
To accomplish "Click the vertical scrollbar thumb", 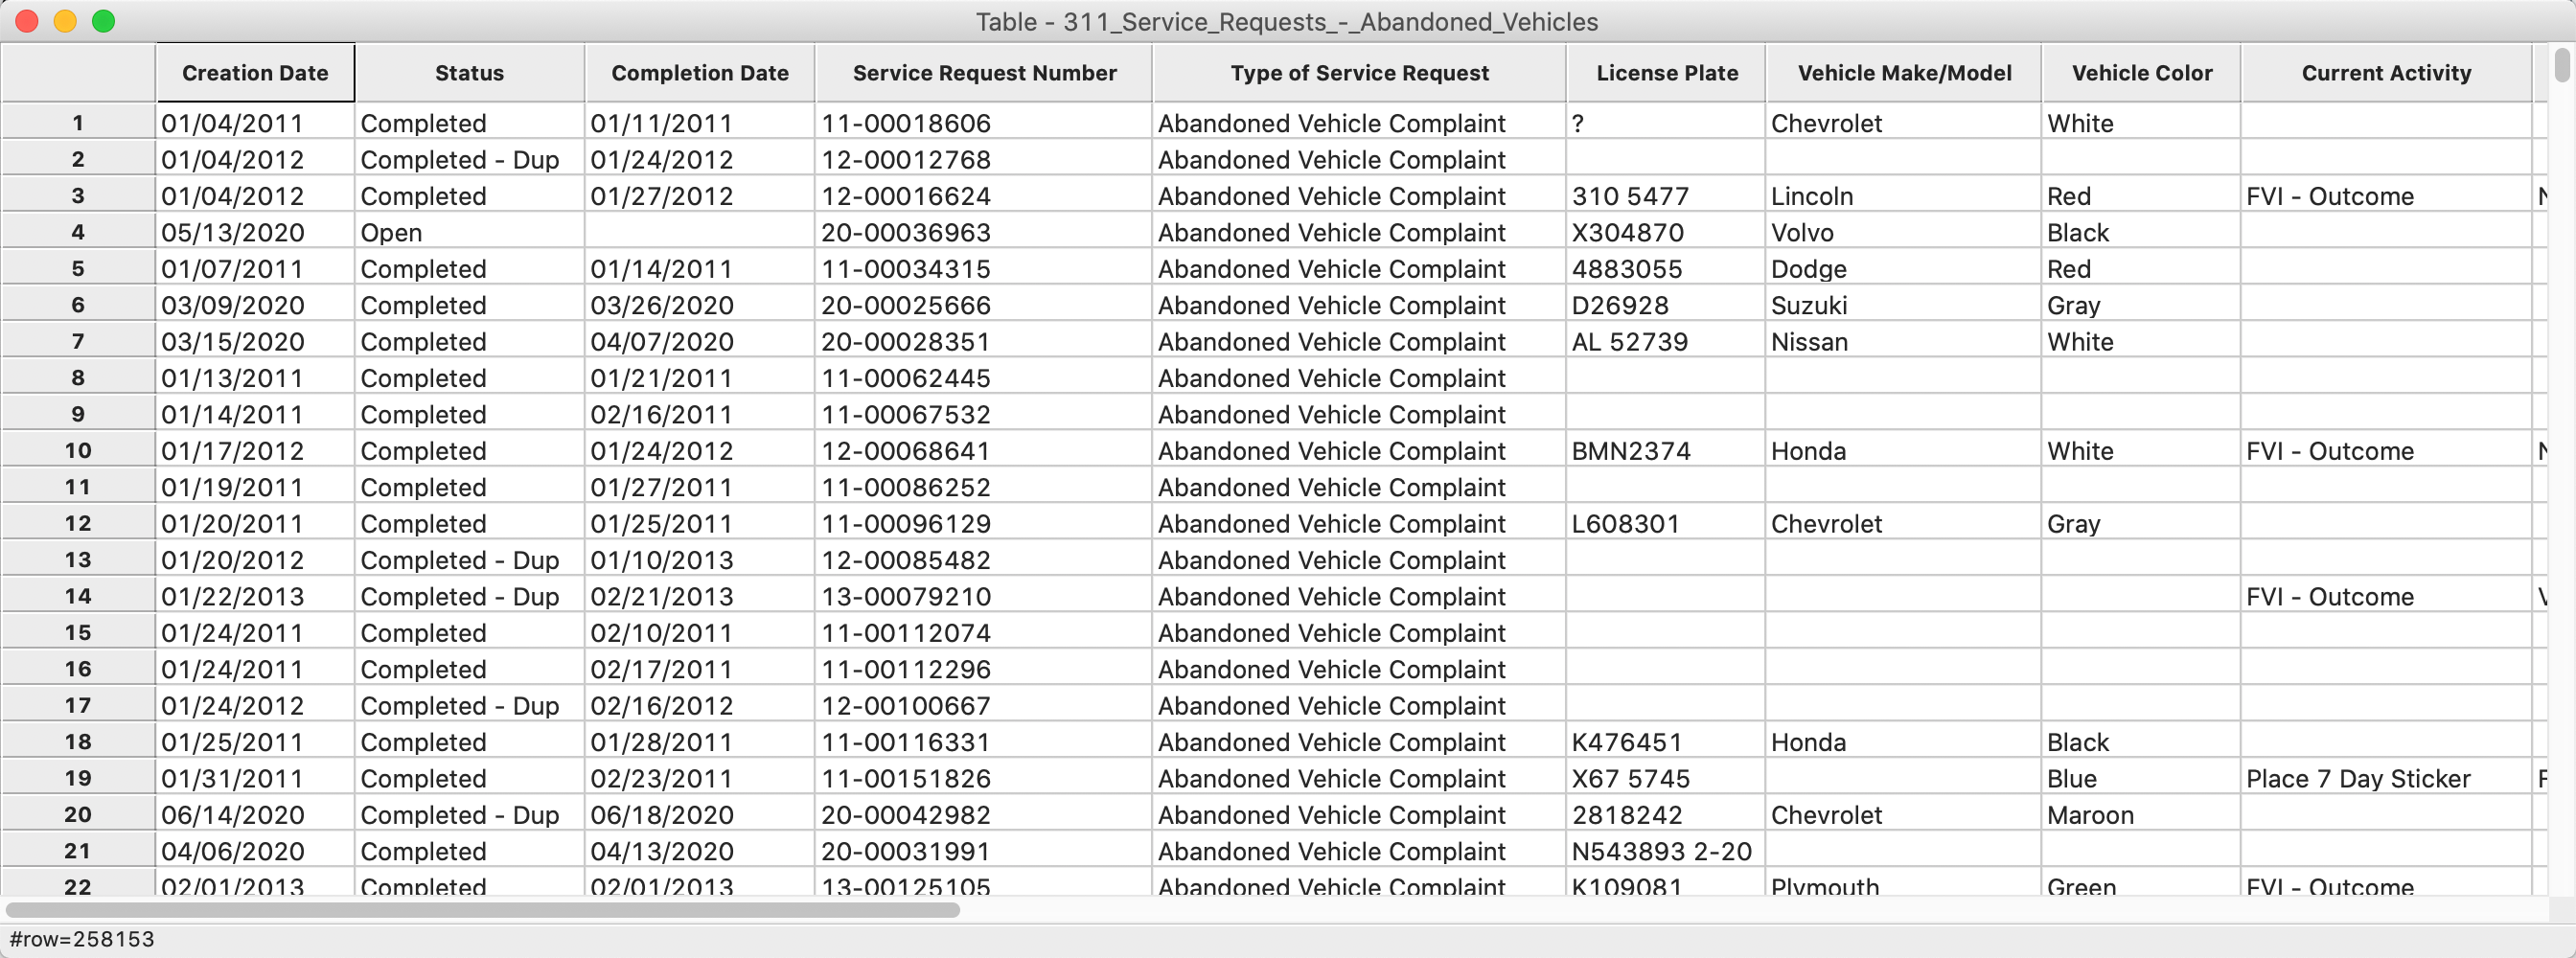I will [2562, 65].
